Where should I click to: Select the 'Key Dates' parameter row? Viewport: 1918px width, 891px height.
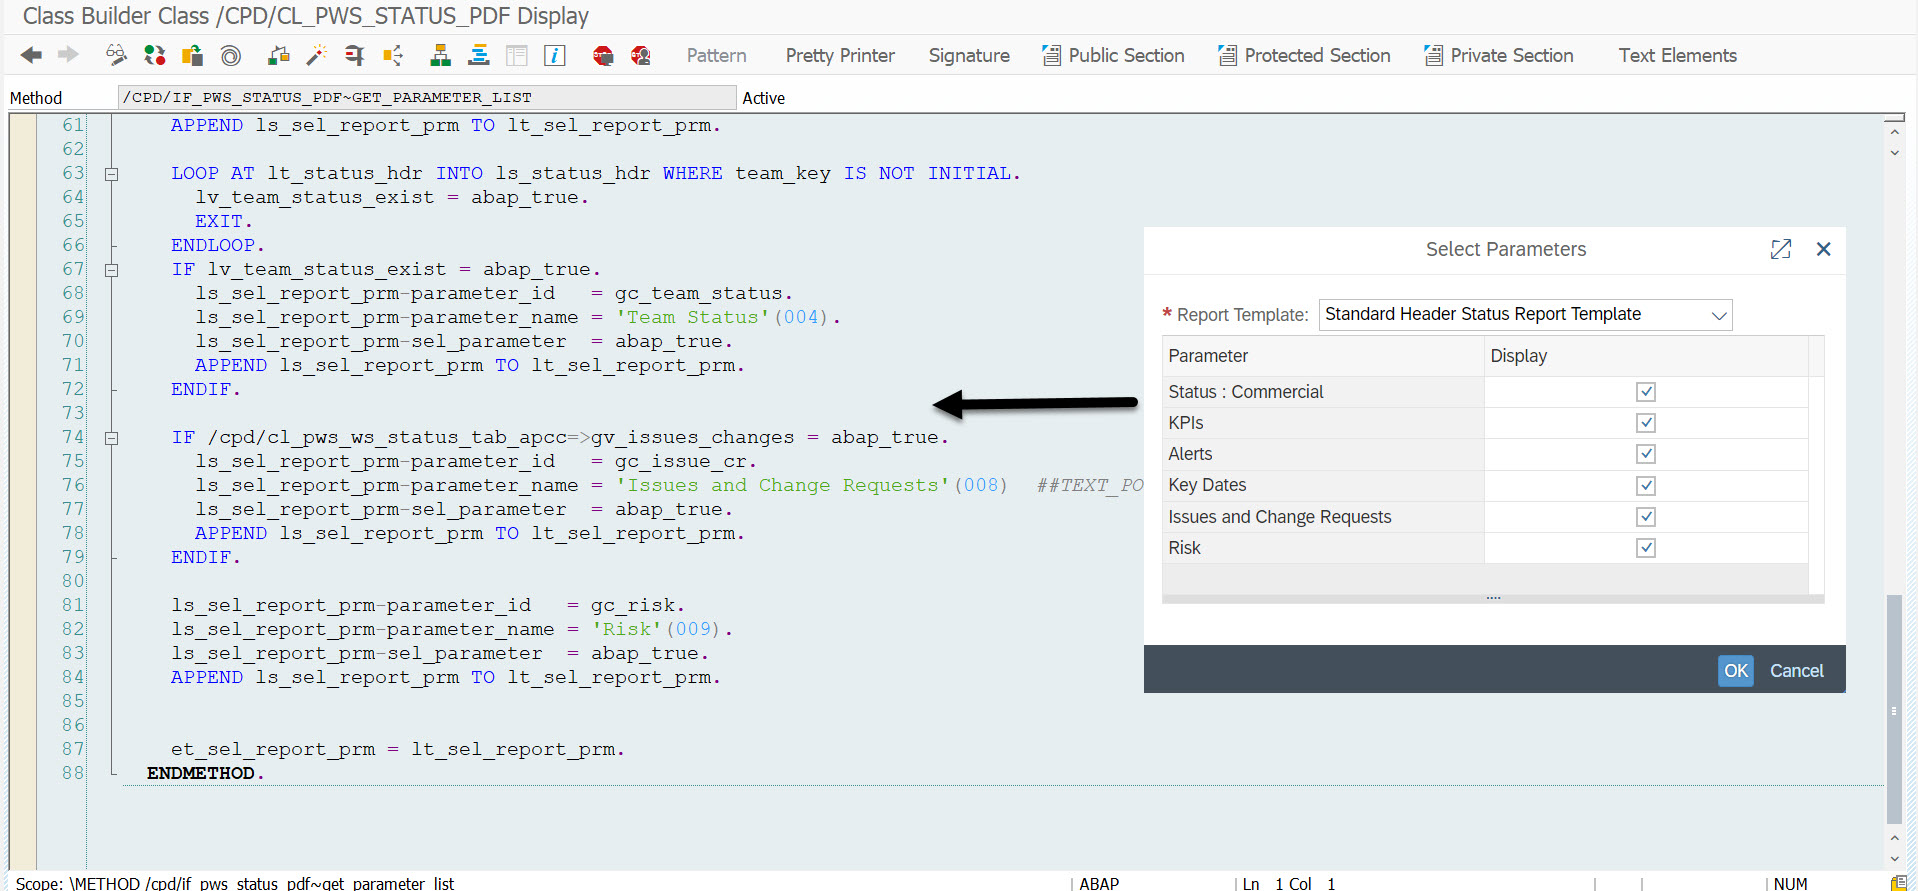click(1485, 485)
